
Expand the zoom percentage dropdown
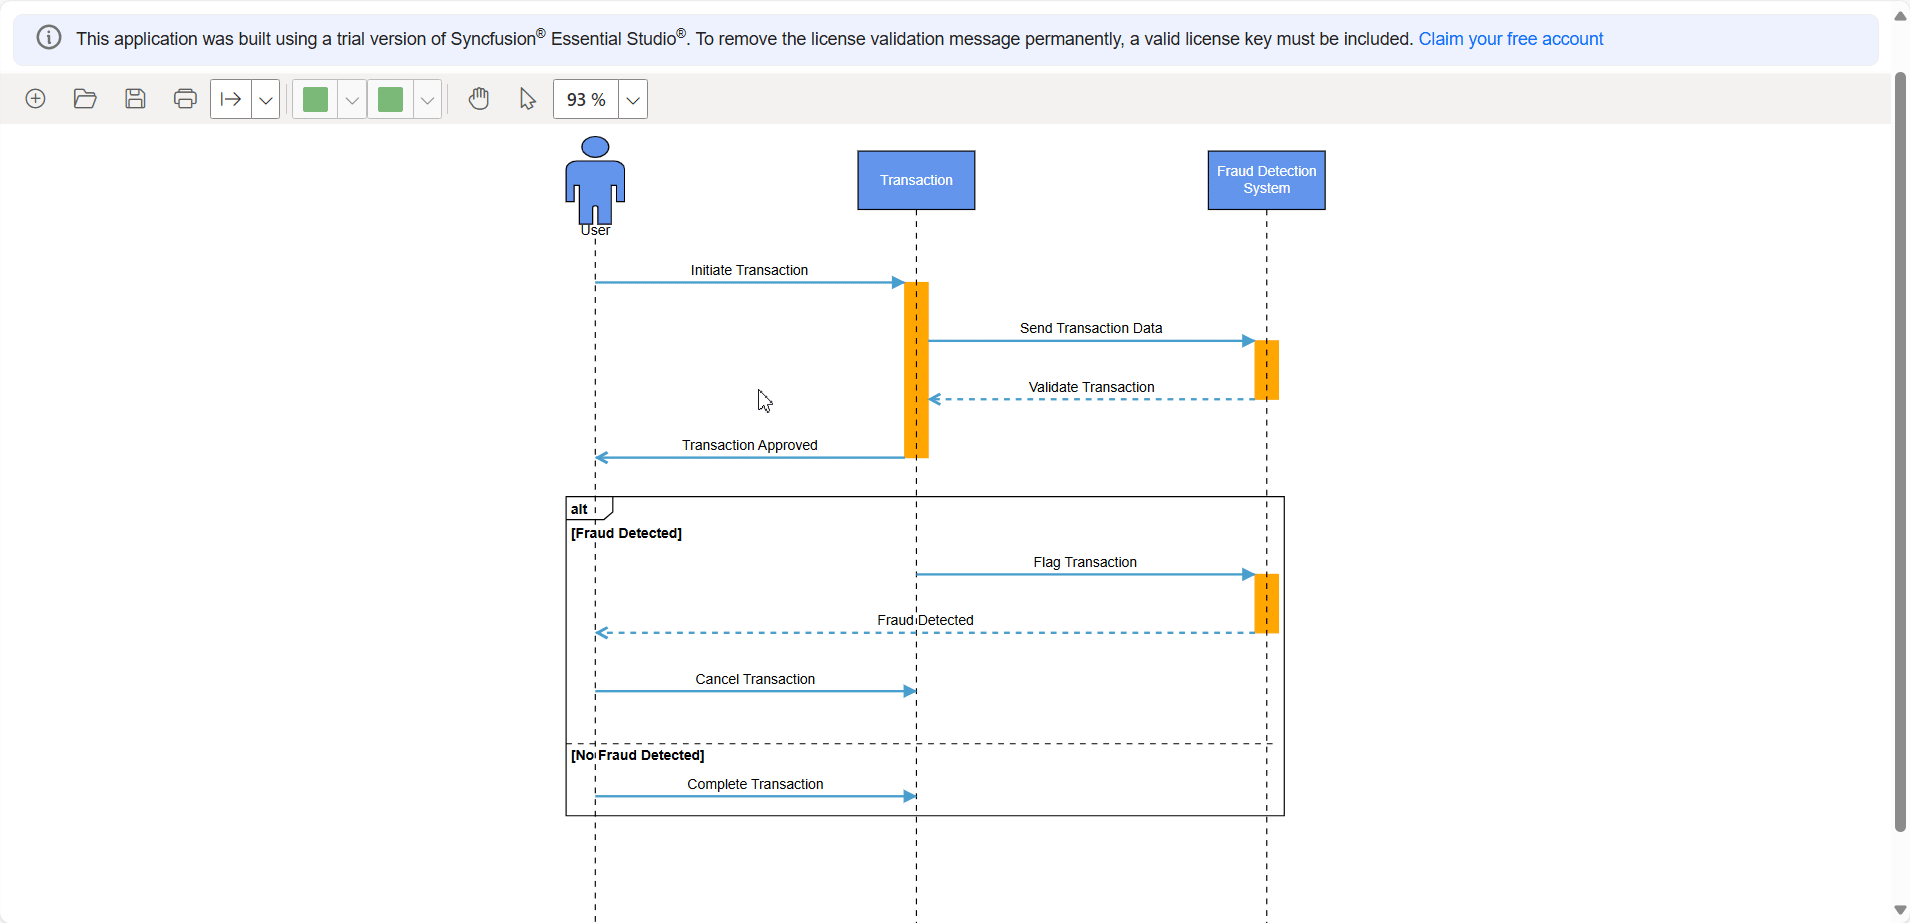tap(632, 99)
